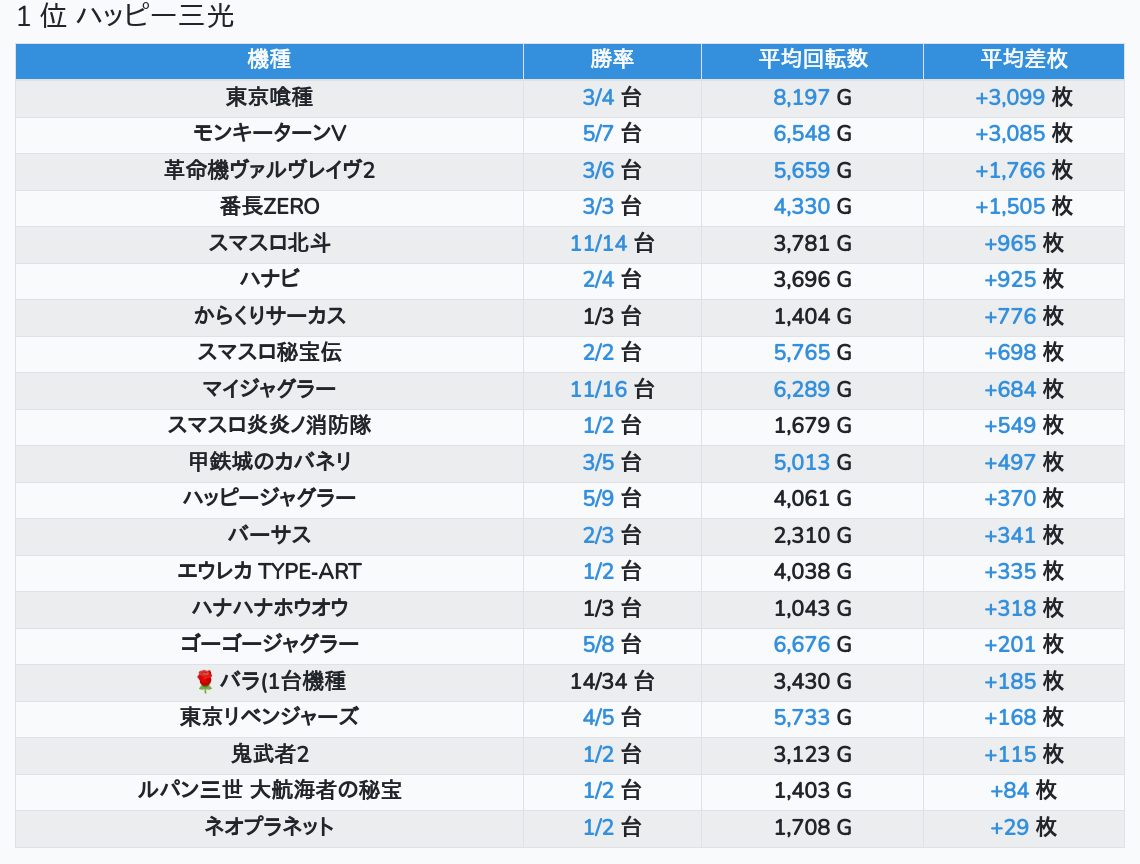1140x864 pixels.
Task: Click the 番長ZERO machine name cell
Action: click(269, 207)
